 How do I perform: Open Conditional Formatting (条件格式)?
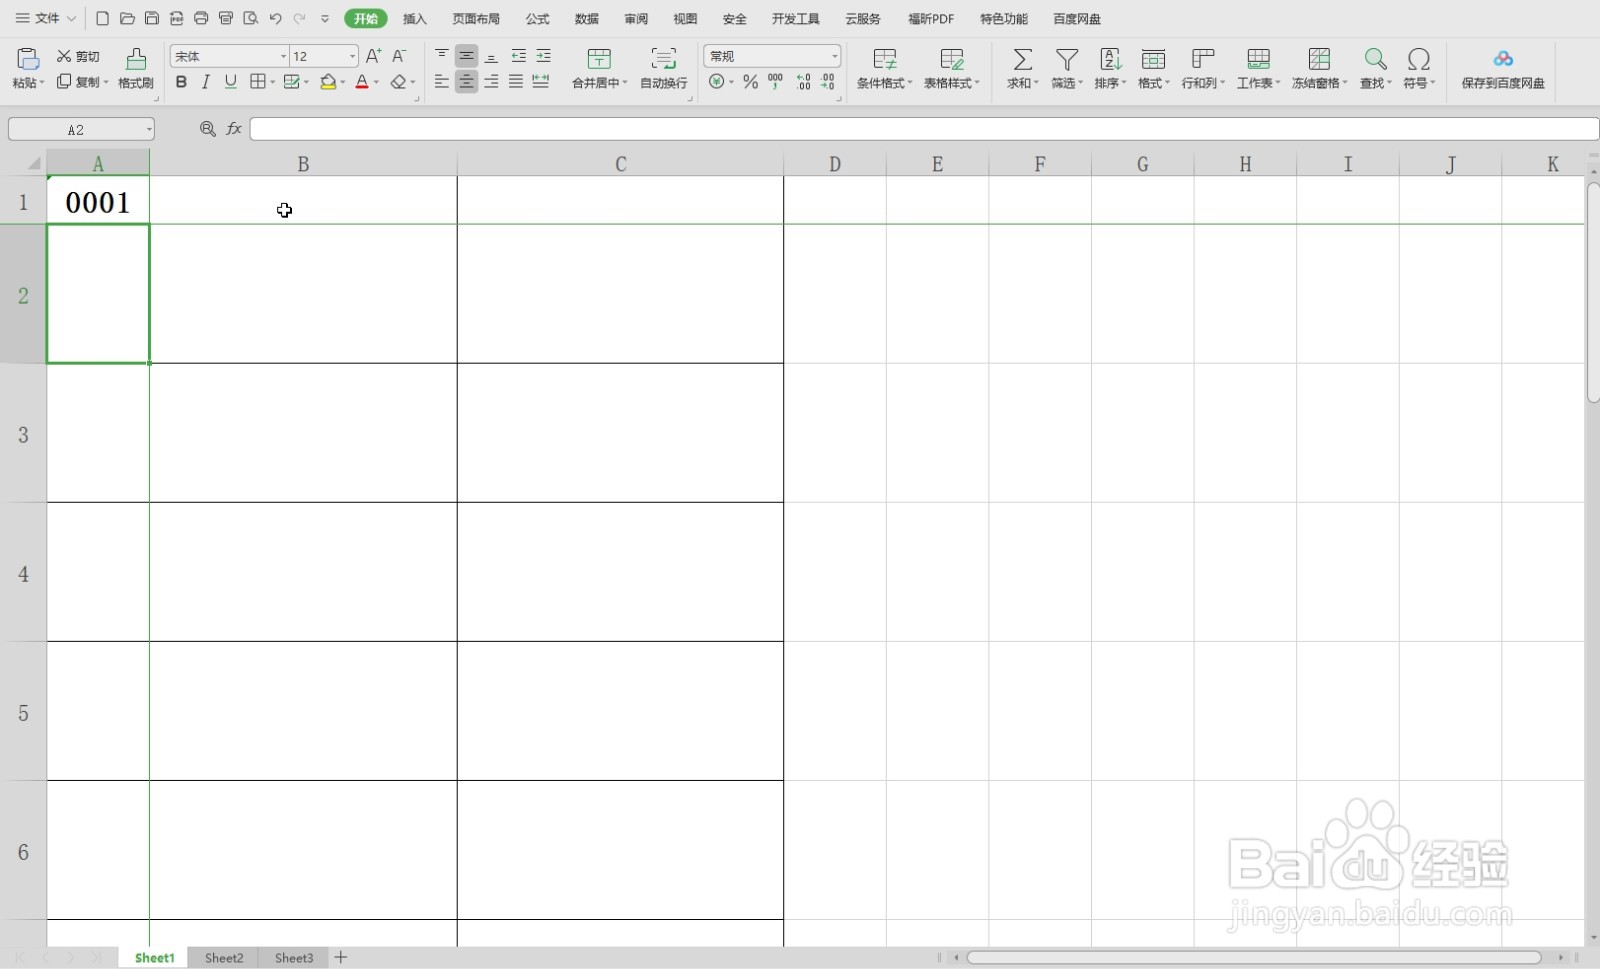click(x=884, y=67)
